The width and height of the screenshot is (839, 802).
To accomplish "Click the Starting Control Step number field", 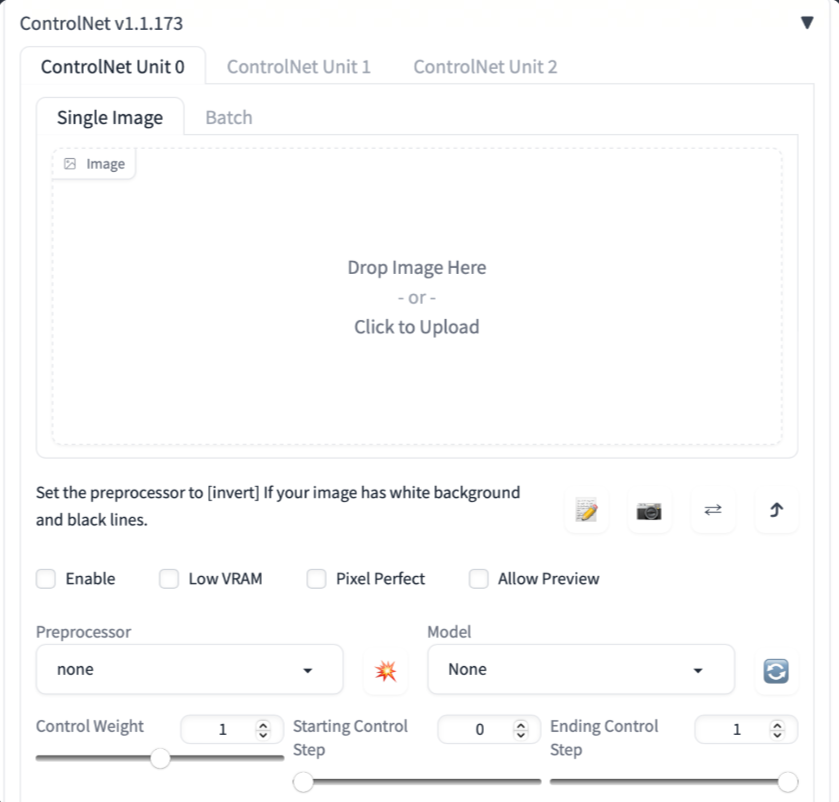I will [489, 729].
